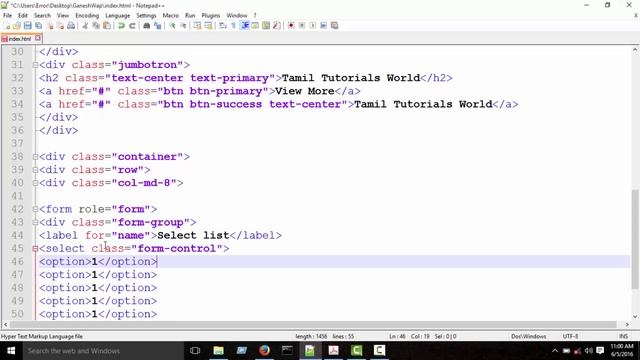Image resolution: width=640 pixels, height=360 pixels.
Task: Click the Save Recorded Macro icon
Action: pyautogui.click(x=334, y=26)
